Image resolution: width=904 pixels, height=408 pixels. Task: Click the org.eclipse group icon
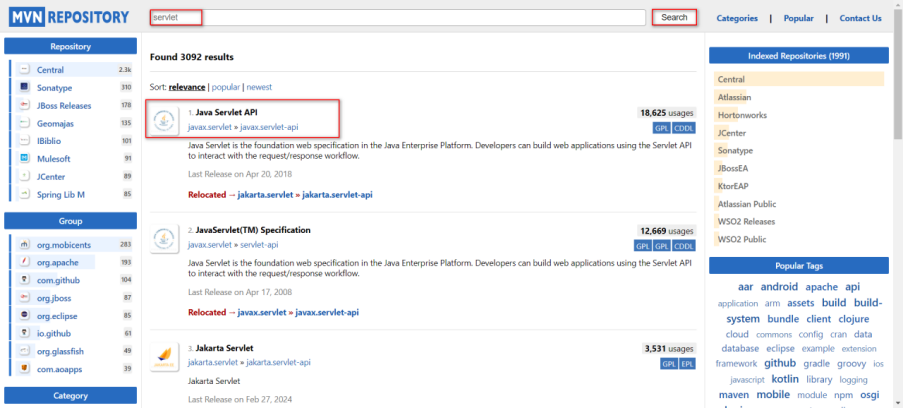(x=24, y=316)
